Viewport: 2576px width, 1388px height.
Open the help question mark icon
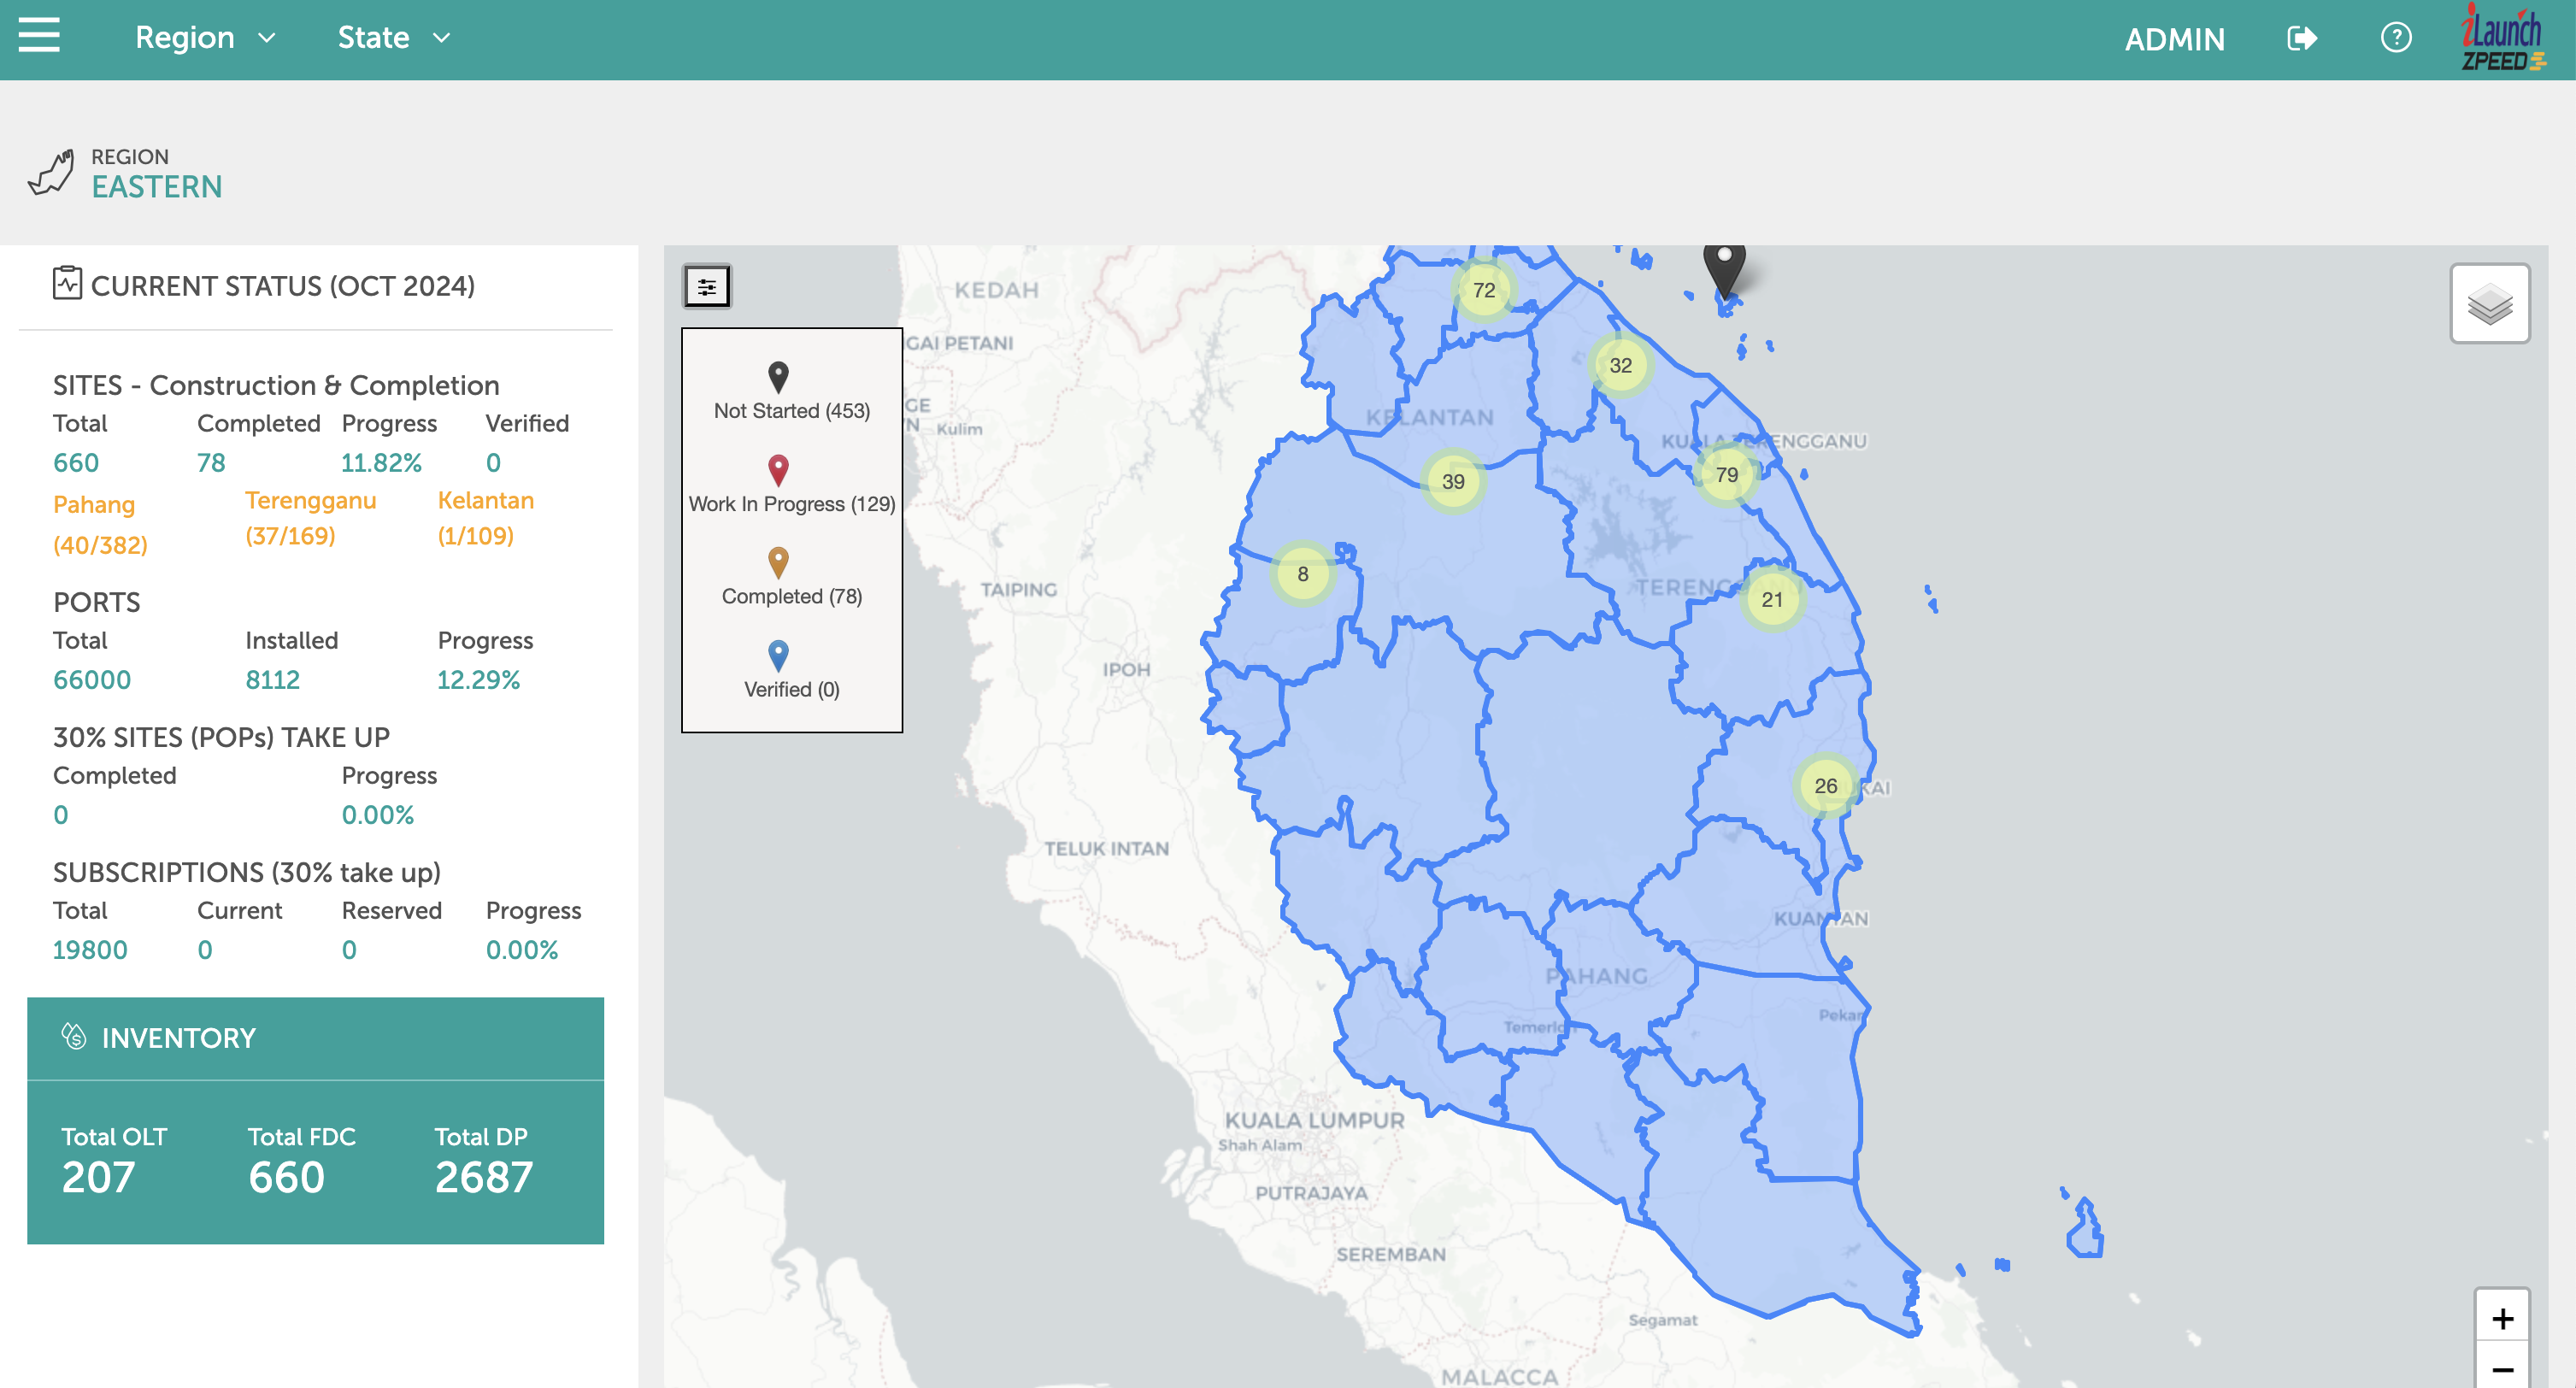[x=2396, y=39]
